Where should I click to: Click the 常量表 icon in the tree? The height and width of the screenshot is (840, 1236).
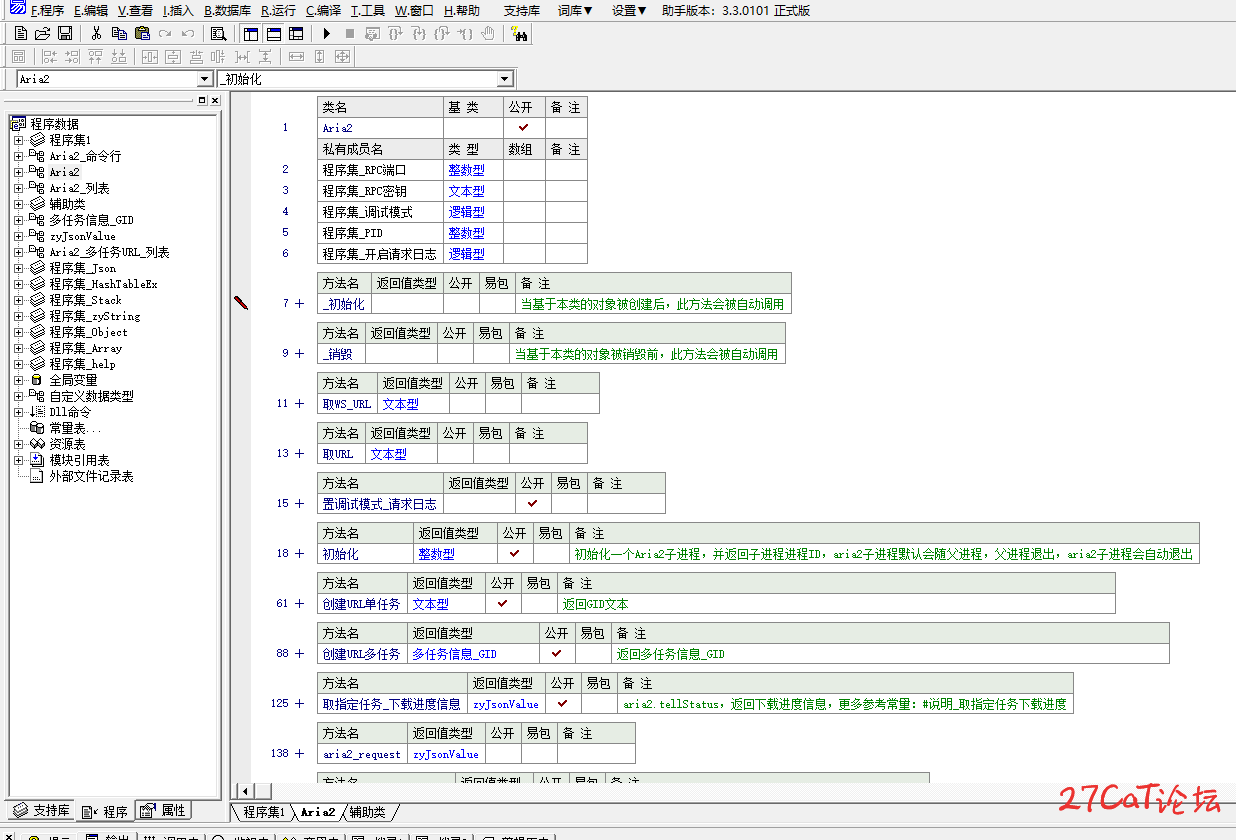(x=37, y=428)
